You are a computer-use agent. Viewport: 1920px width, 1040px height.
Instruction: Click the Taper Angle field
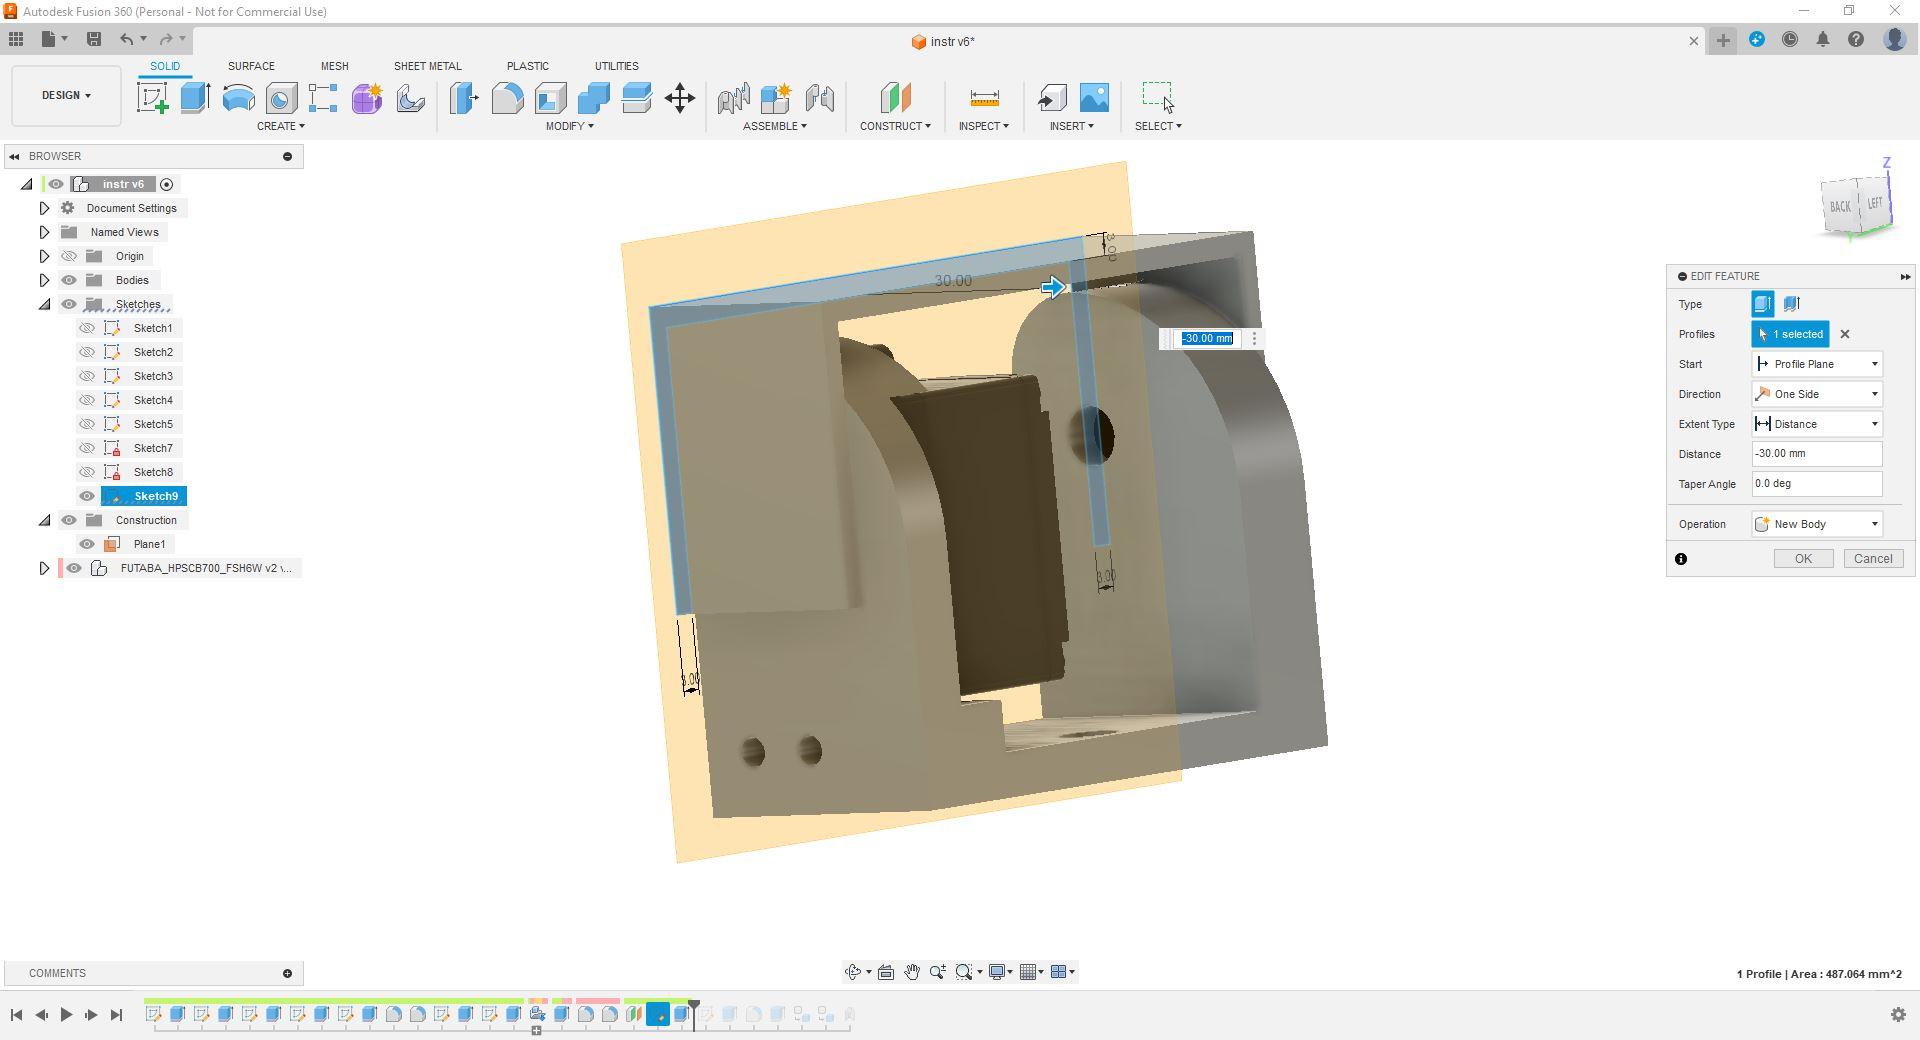coord(1817,484)
